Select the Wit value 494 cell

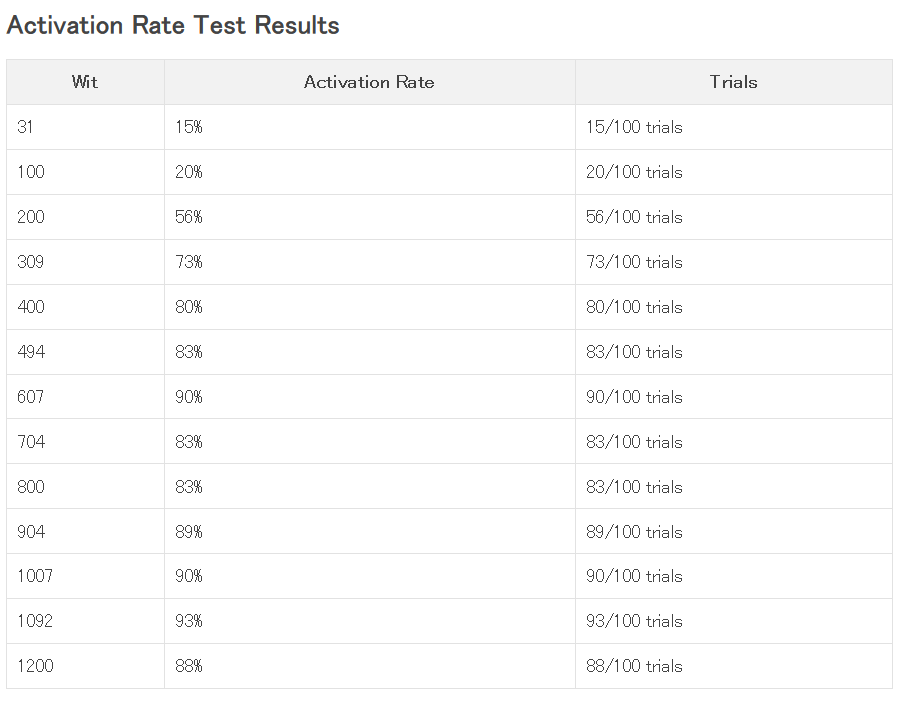[x=85, y=352]
